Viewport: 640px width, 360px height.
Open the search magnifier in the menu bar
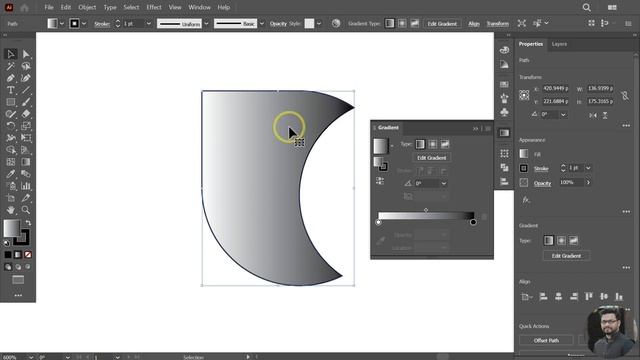587,7
